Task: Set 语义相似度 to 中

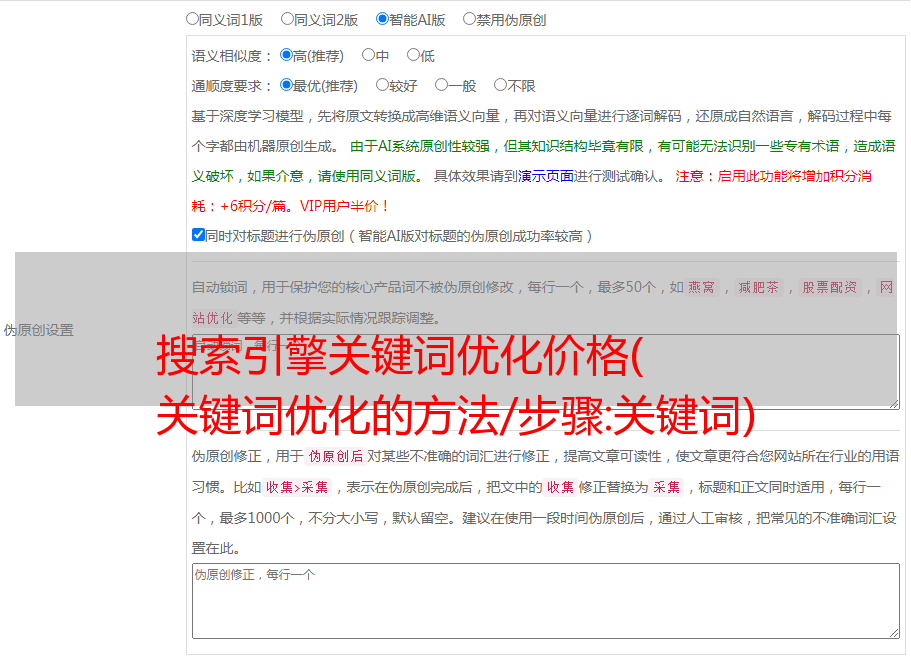Action: [x=368, y=55]
